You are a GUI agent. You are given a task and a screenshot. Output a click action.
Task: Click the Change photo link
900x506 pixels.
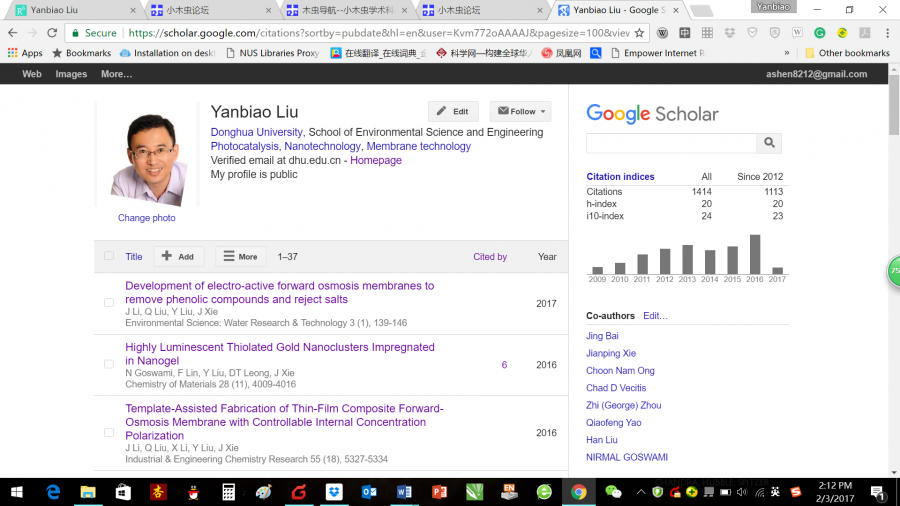pyautogui.click(x=146, y=218)
